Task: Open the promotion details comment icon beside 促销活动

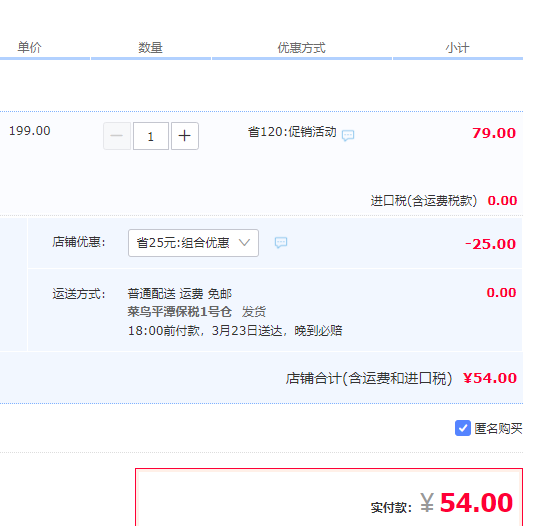Action: 348,135
